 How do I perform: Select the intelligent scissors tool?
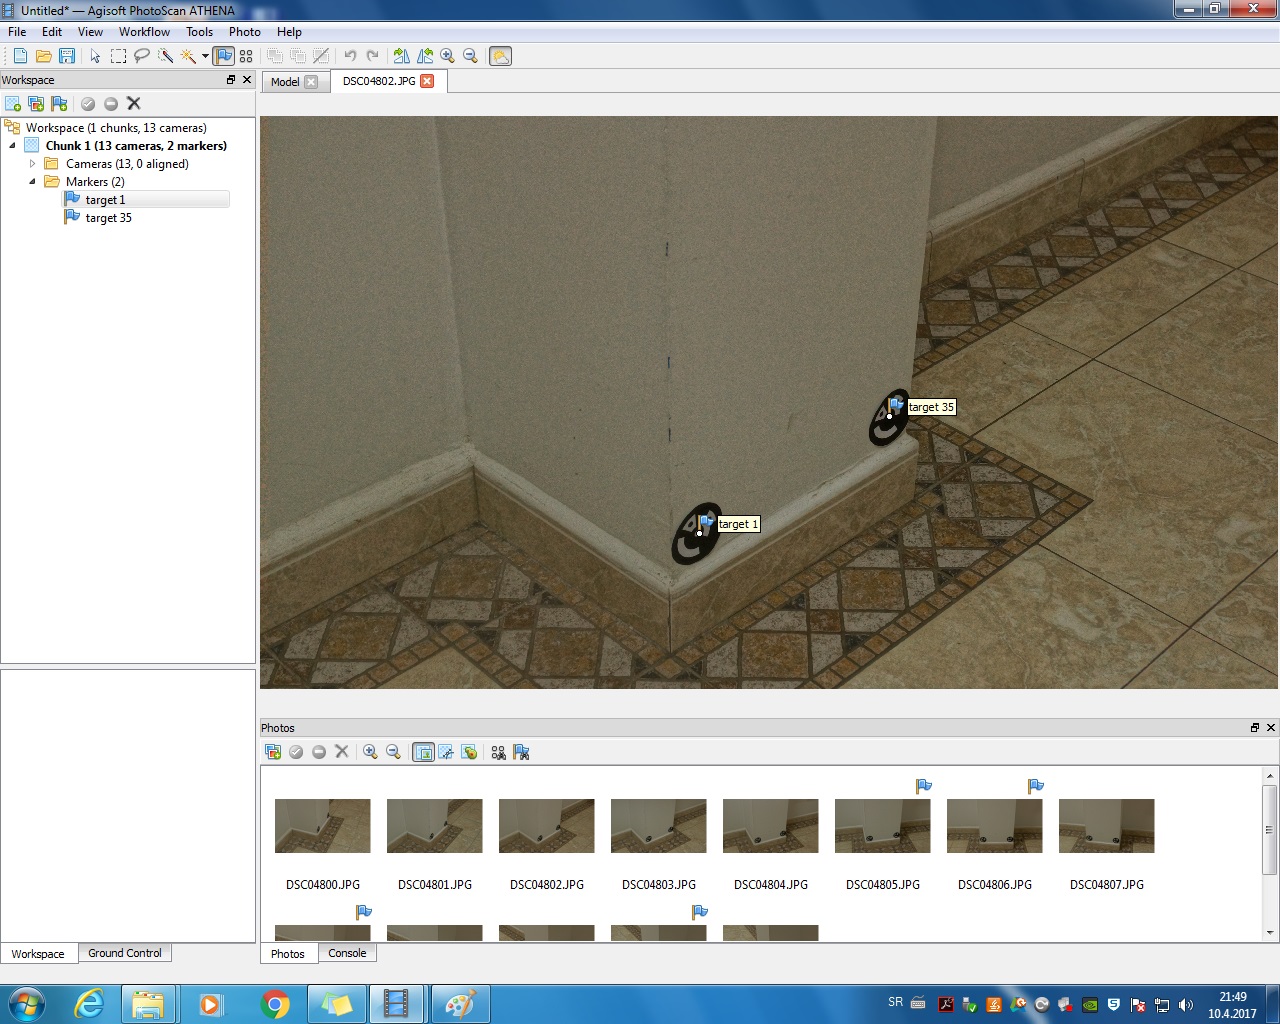[x=165, y=56]
